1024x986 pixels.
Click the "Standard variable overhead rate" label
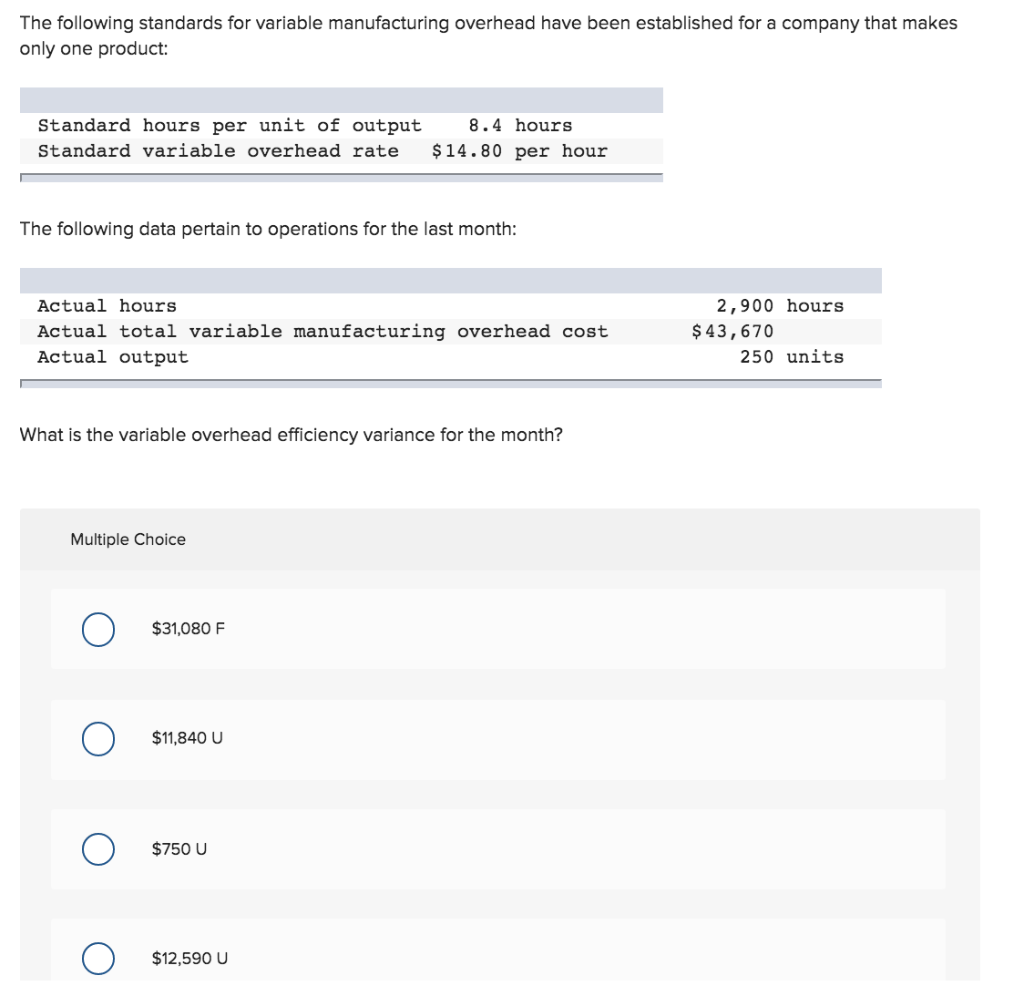point(218,151)
